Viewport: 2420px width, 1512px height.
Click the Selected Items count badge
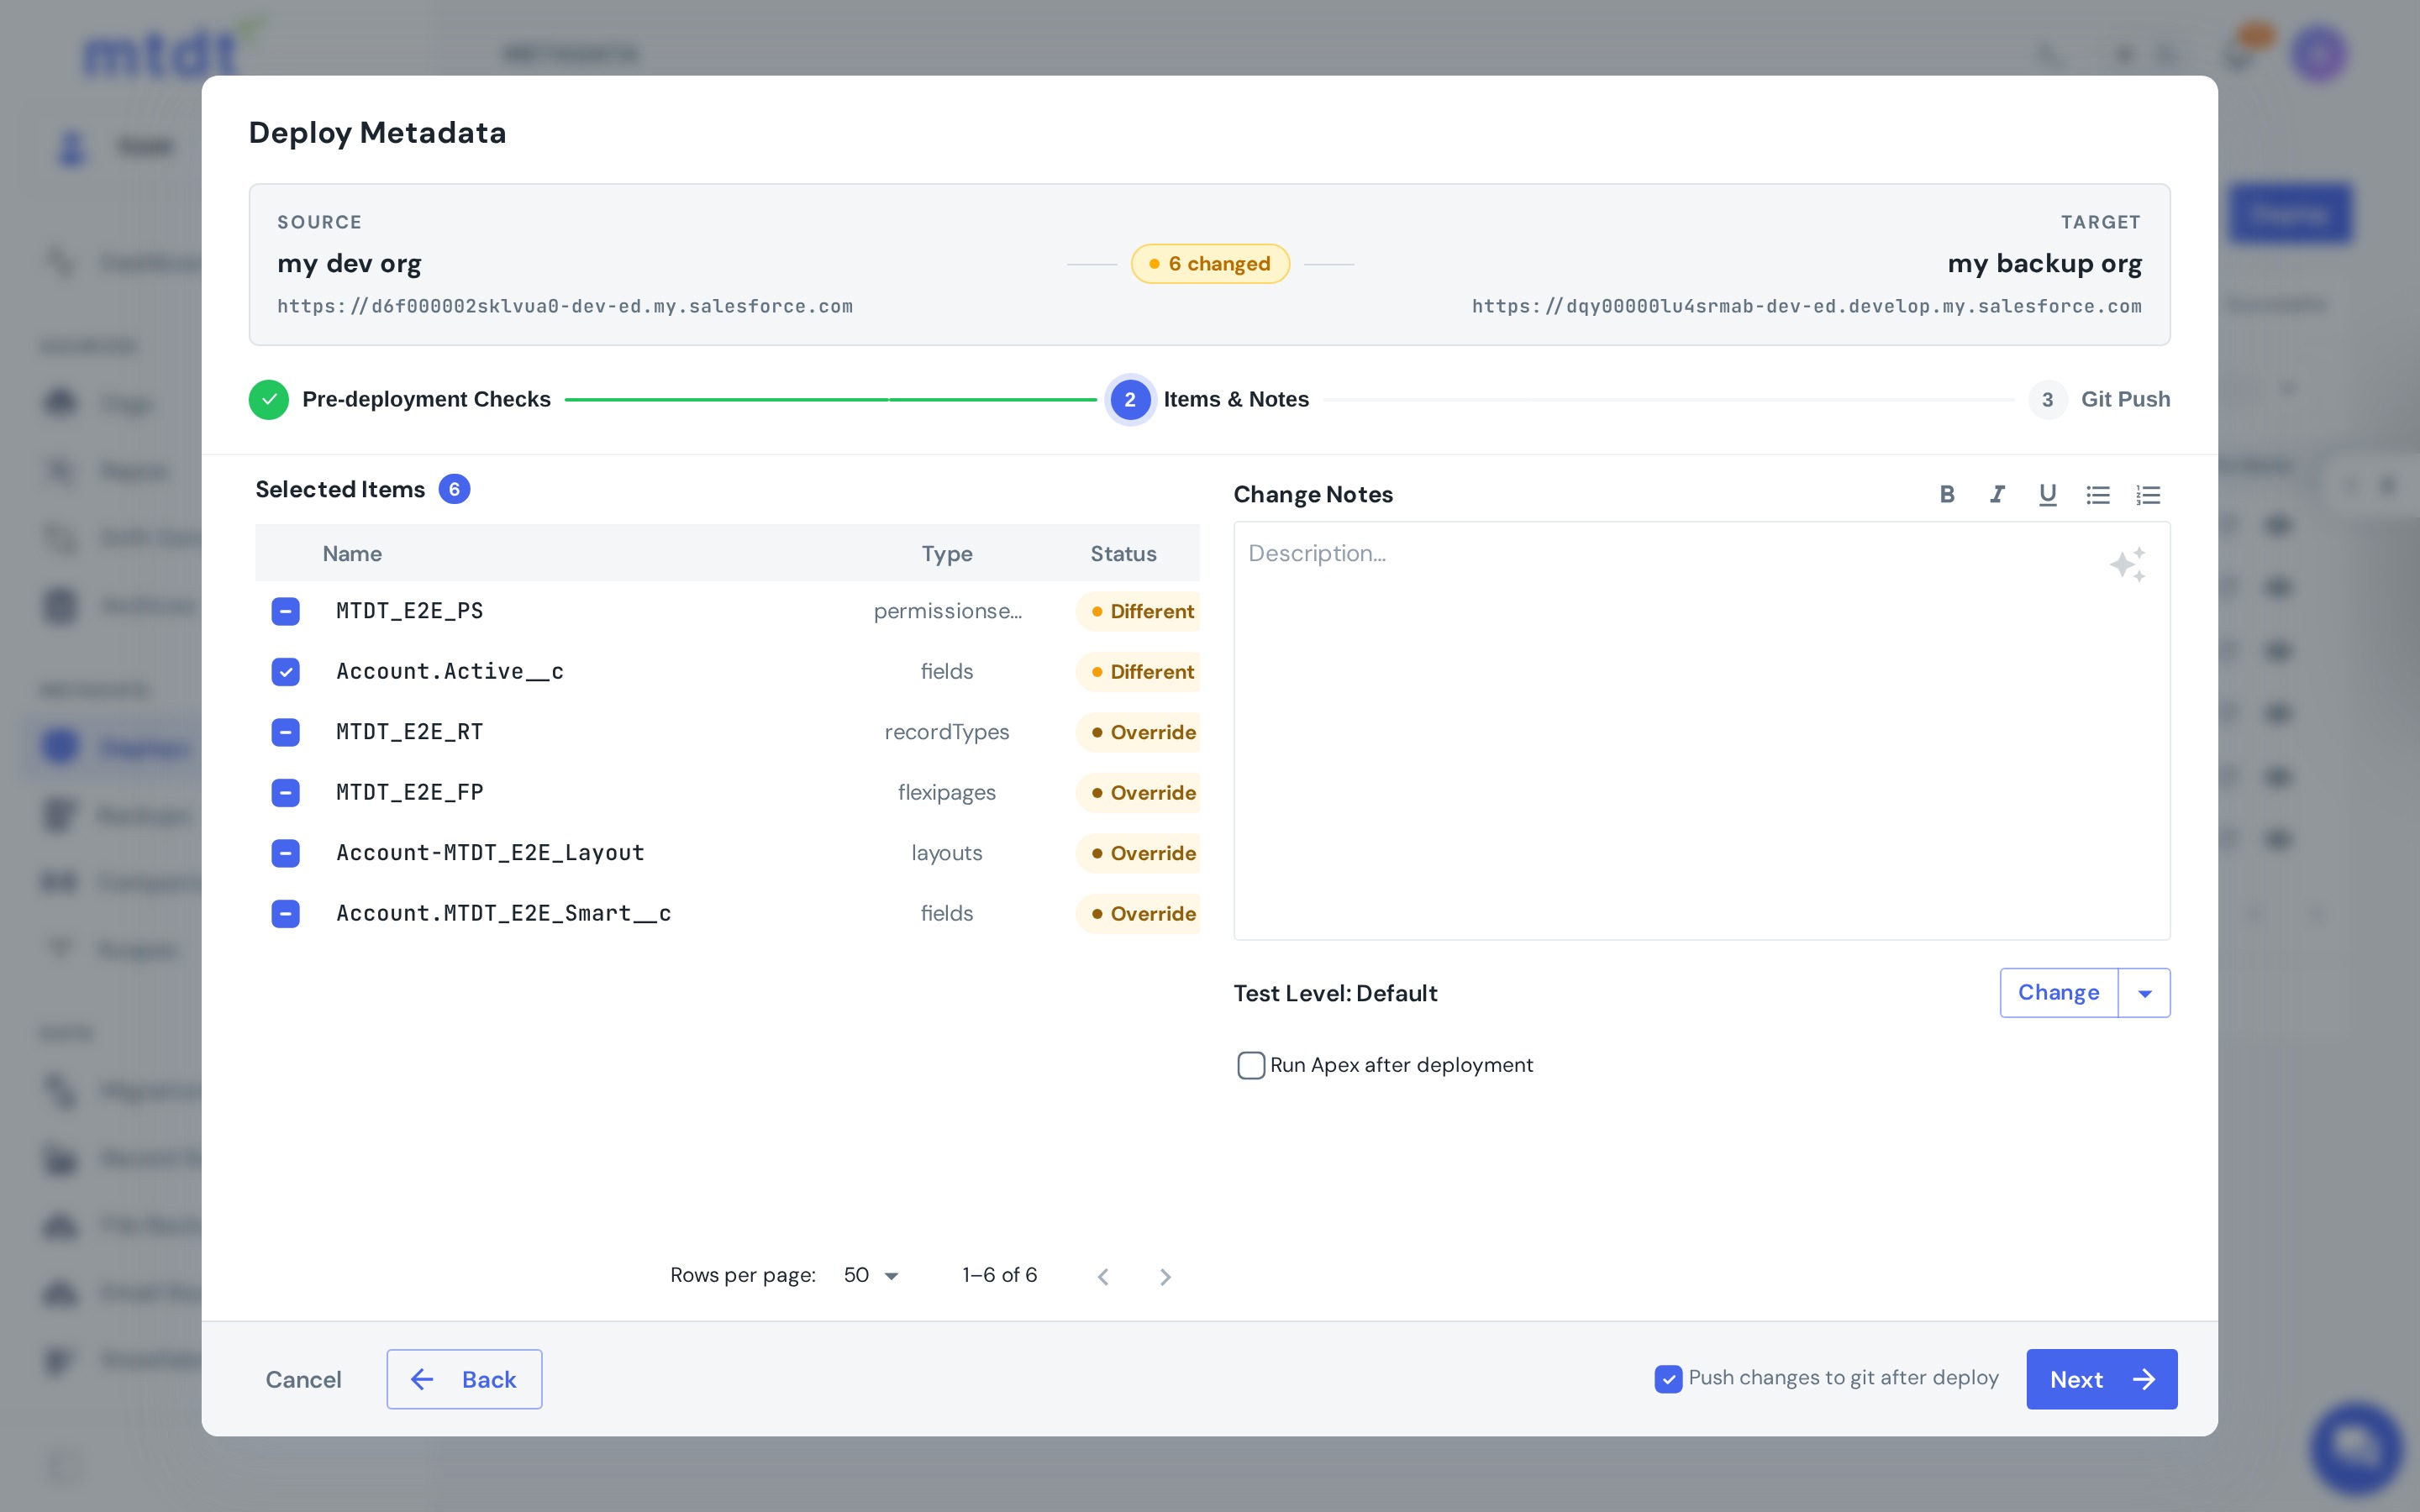[x=454, y=489]
